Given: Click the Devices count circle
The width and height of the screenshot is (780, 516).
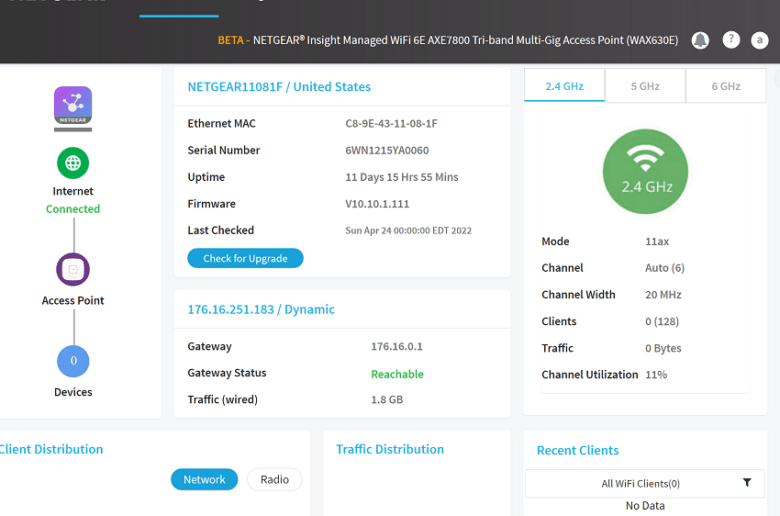Looking at the screenshot, I should pyautogui.click(x=73, y=361).
